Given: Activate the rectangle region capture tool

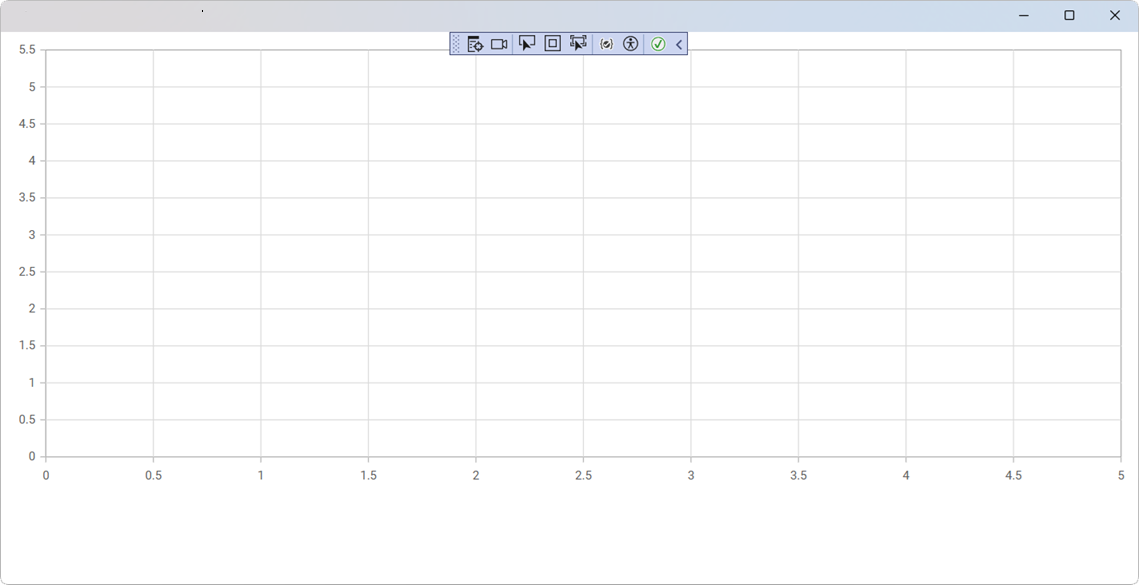Looking at the screenshot, I should (x=551, y=44).
